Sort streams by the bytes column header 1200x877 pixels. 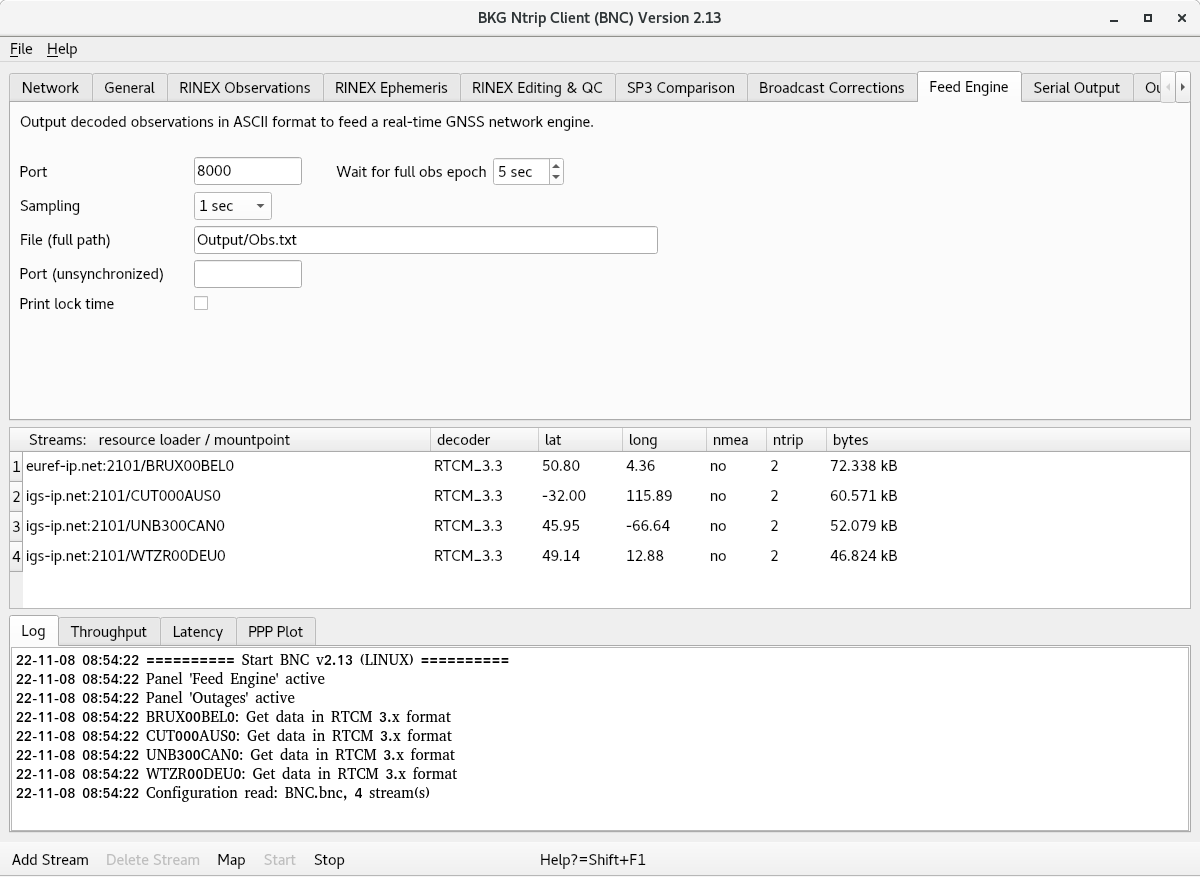(x=850, y=440)
